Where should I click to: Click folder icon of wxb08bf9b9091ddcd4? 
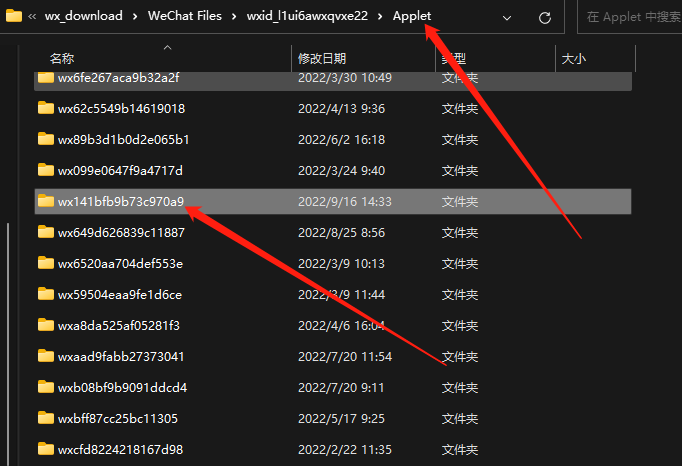tap(46, 387)
